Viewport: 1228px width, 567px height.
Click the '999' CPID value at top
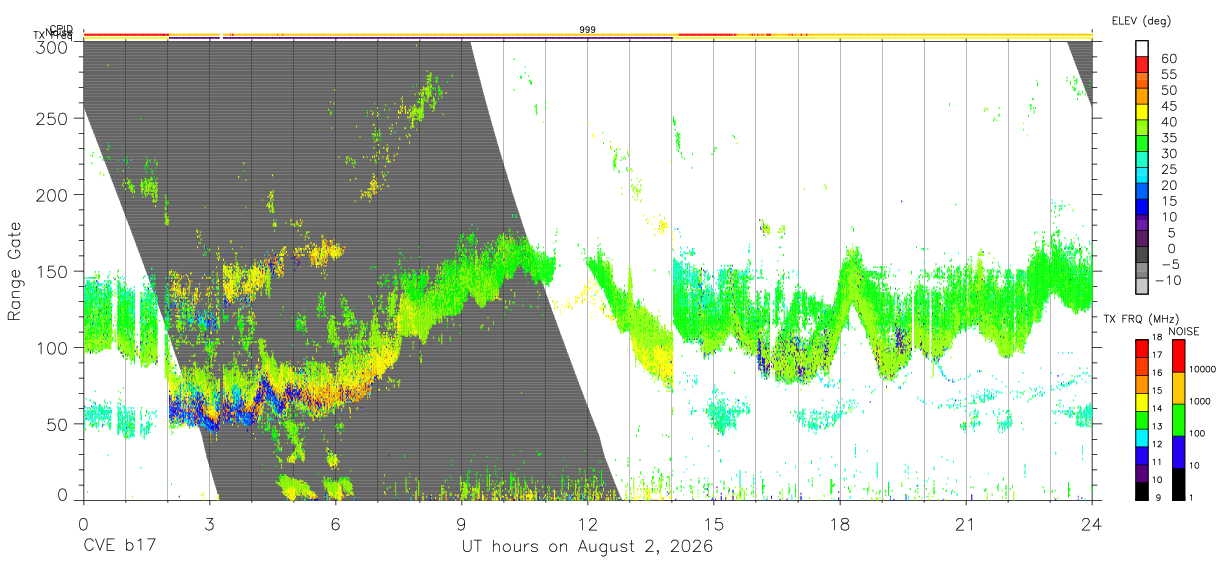[x=588, y=30]
